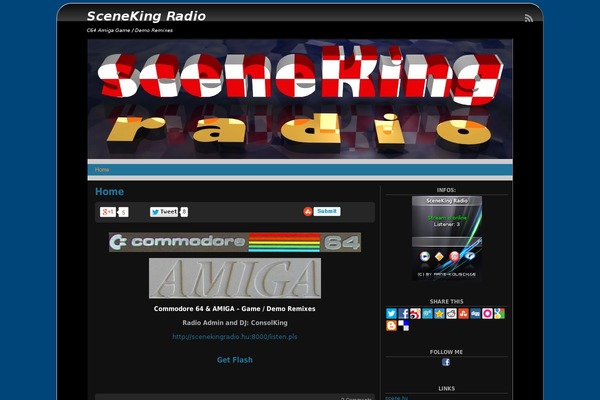The width and height of the screenshot is (600, 400).
Task: Share this page on Sina Weibo
Action: pos(415,313)
